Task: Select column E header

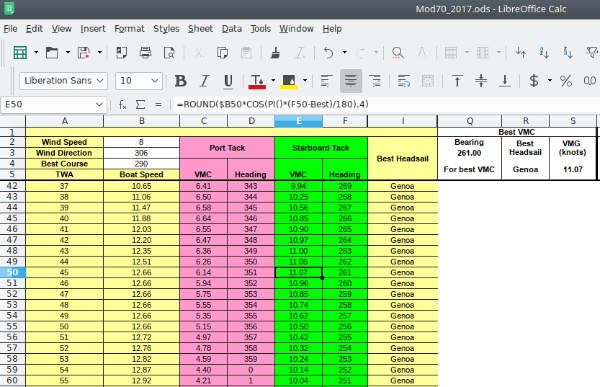Action: (x=298, y=121)
